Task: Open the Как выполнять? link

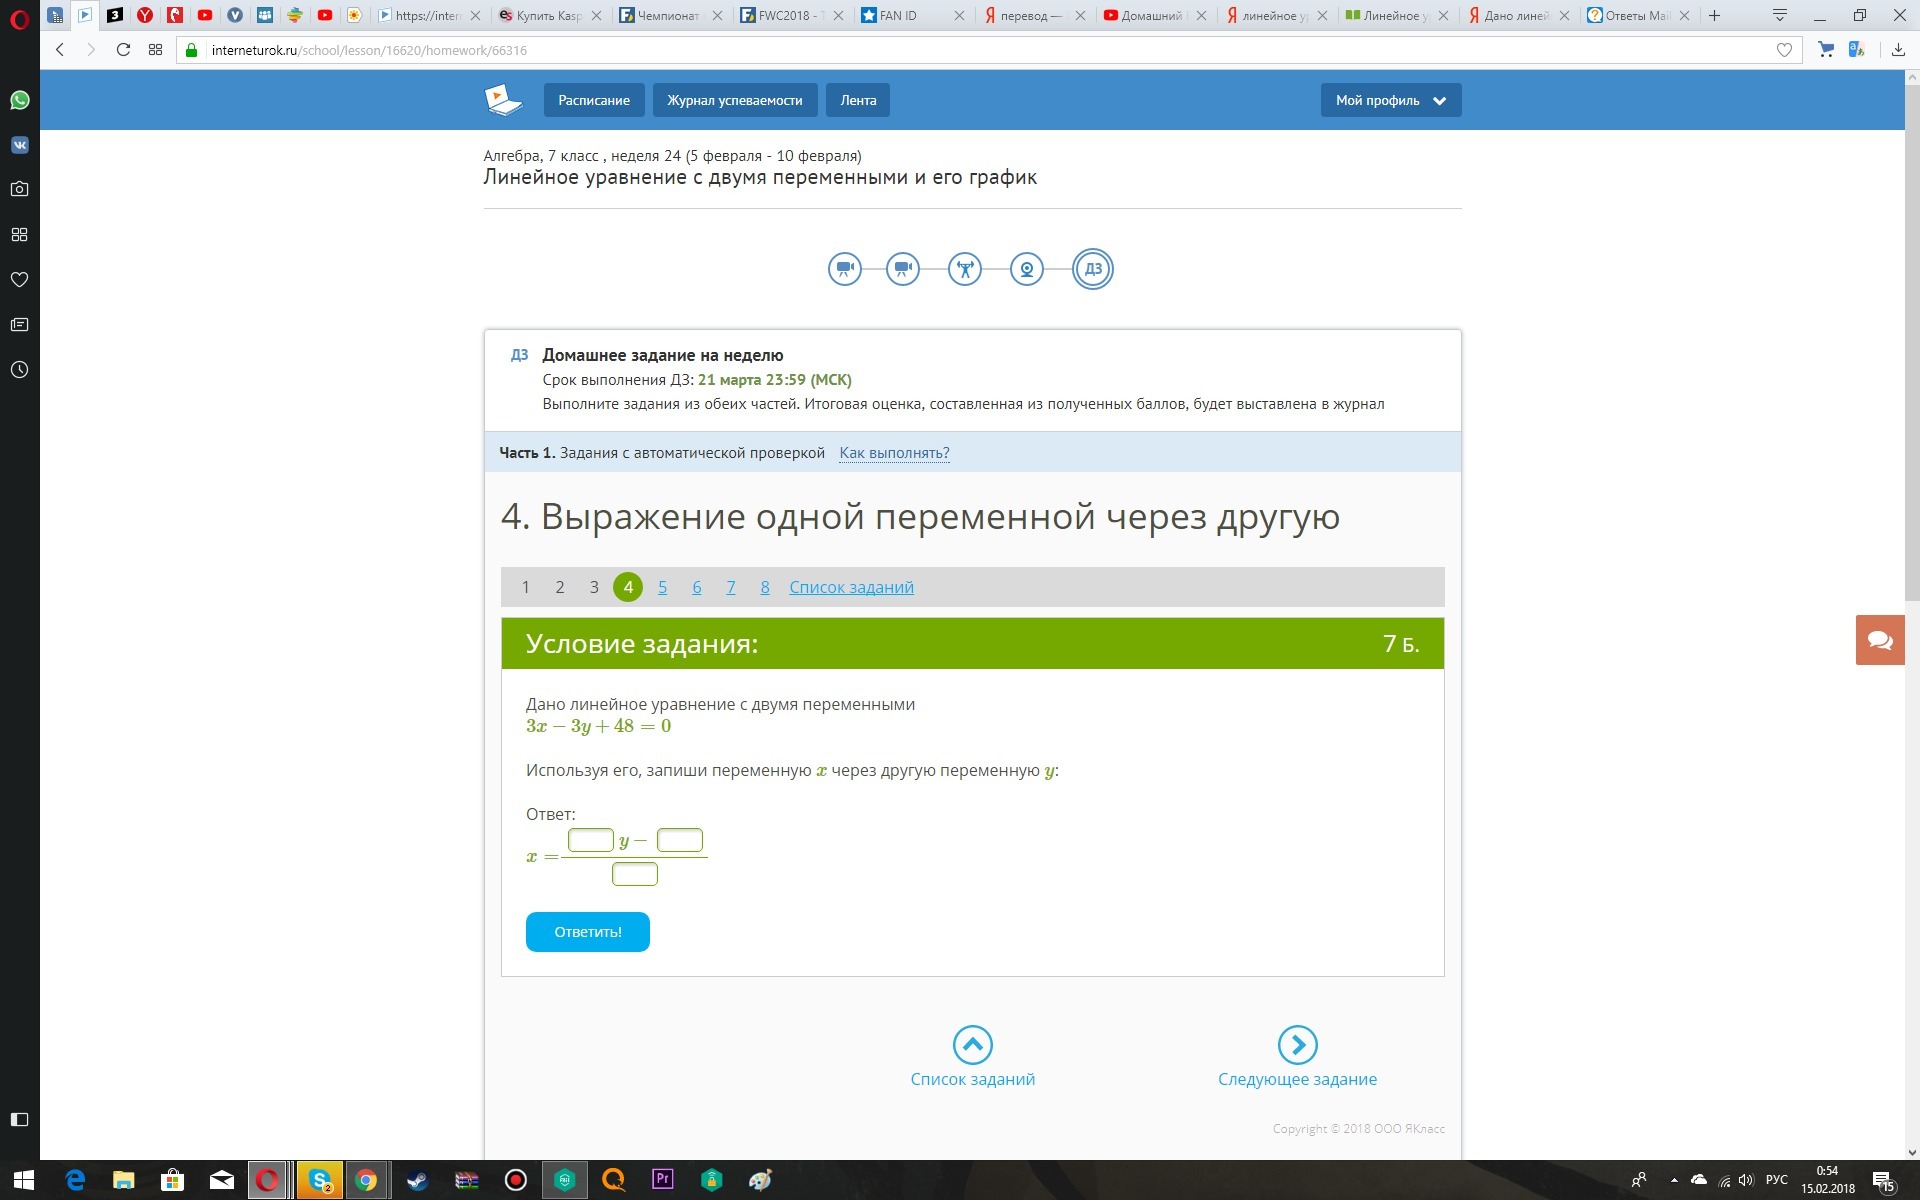Action: (x=894, y=453)
